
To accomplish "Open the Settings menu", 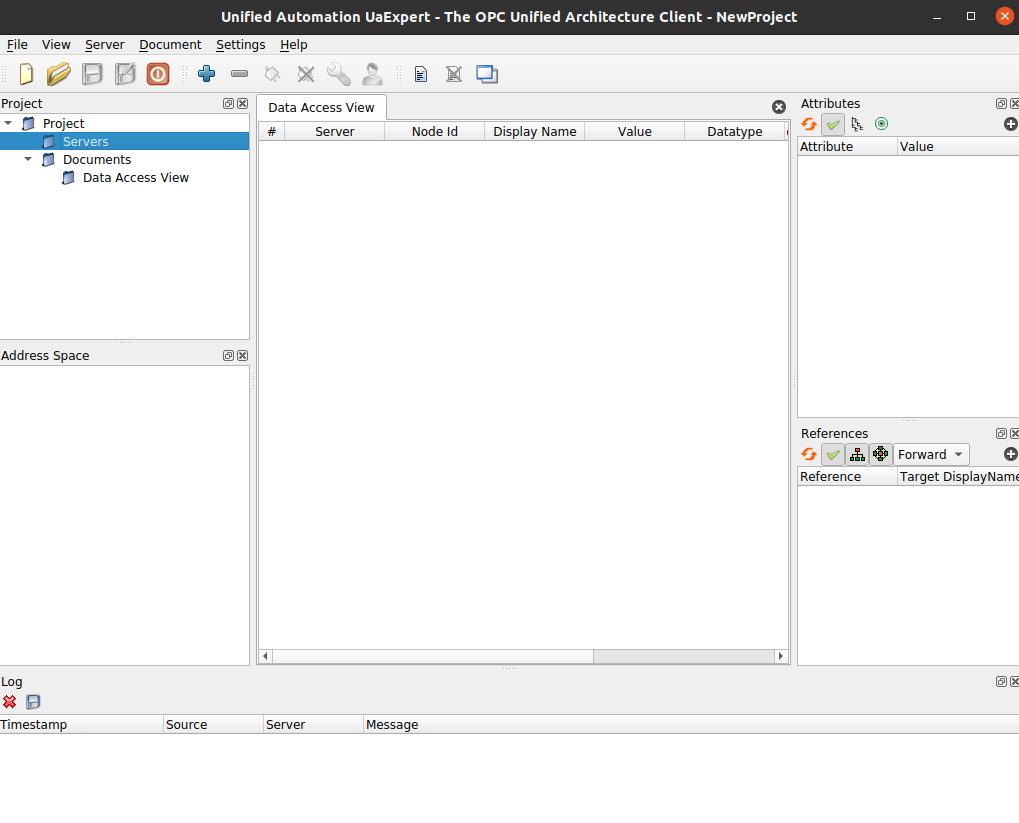I will [240, 45].
